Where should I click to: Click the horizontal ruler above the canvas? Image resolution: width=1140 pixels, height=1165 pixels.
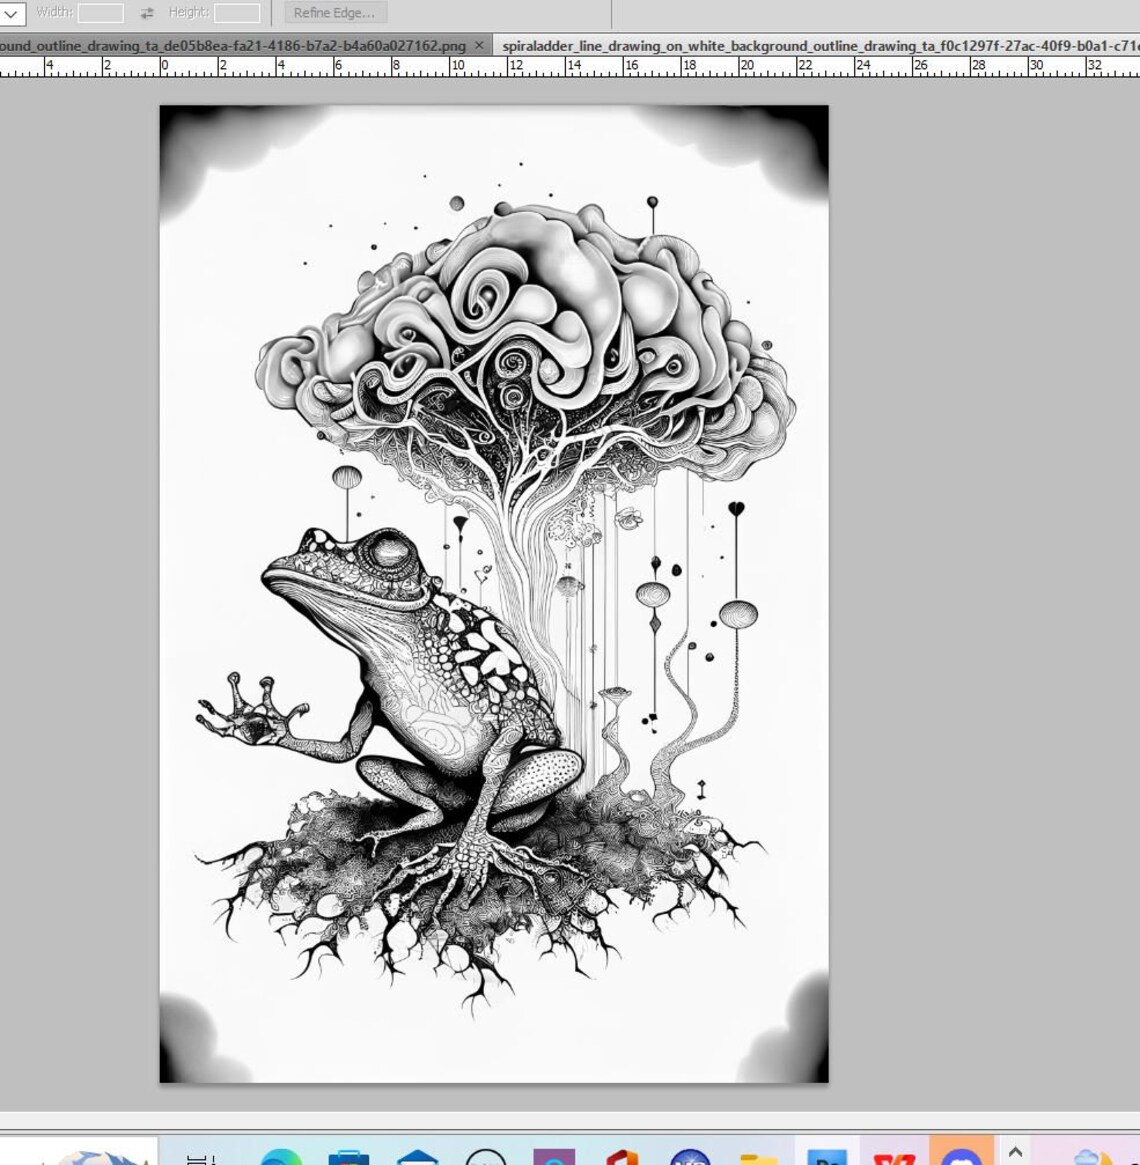(x=500, y=70)
